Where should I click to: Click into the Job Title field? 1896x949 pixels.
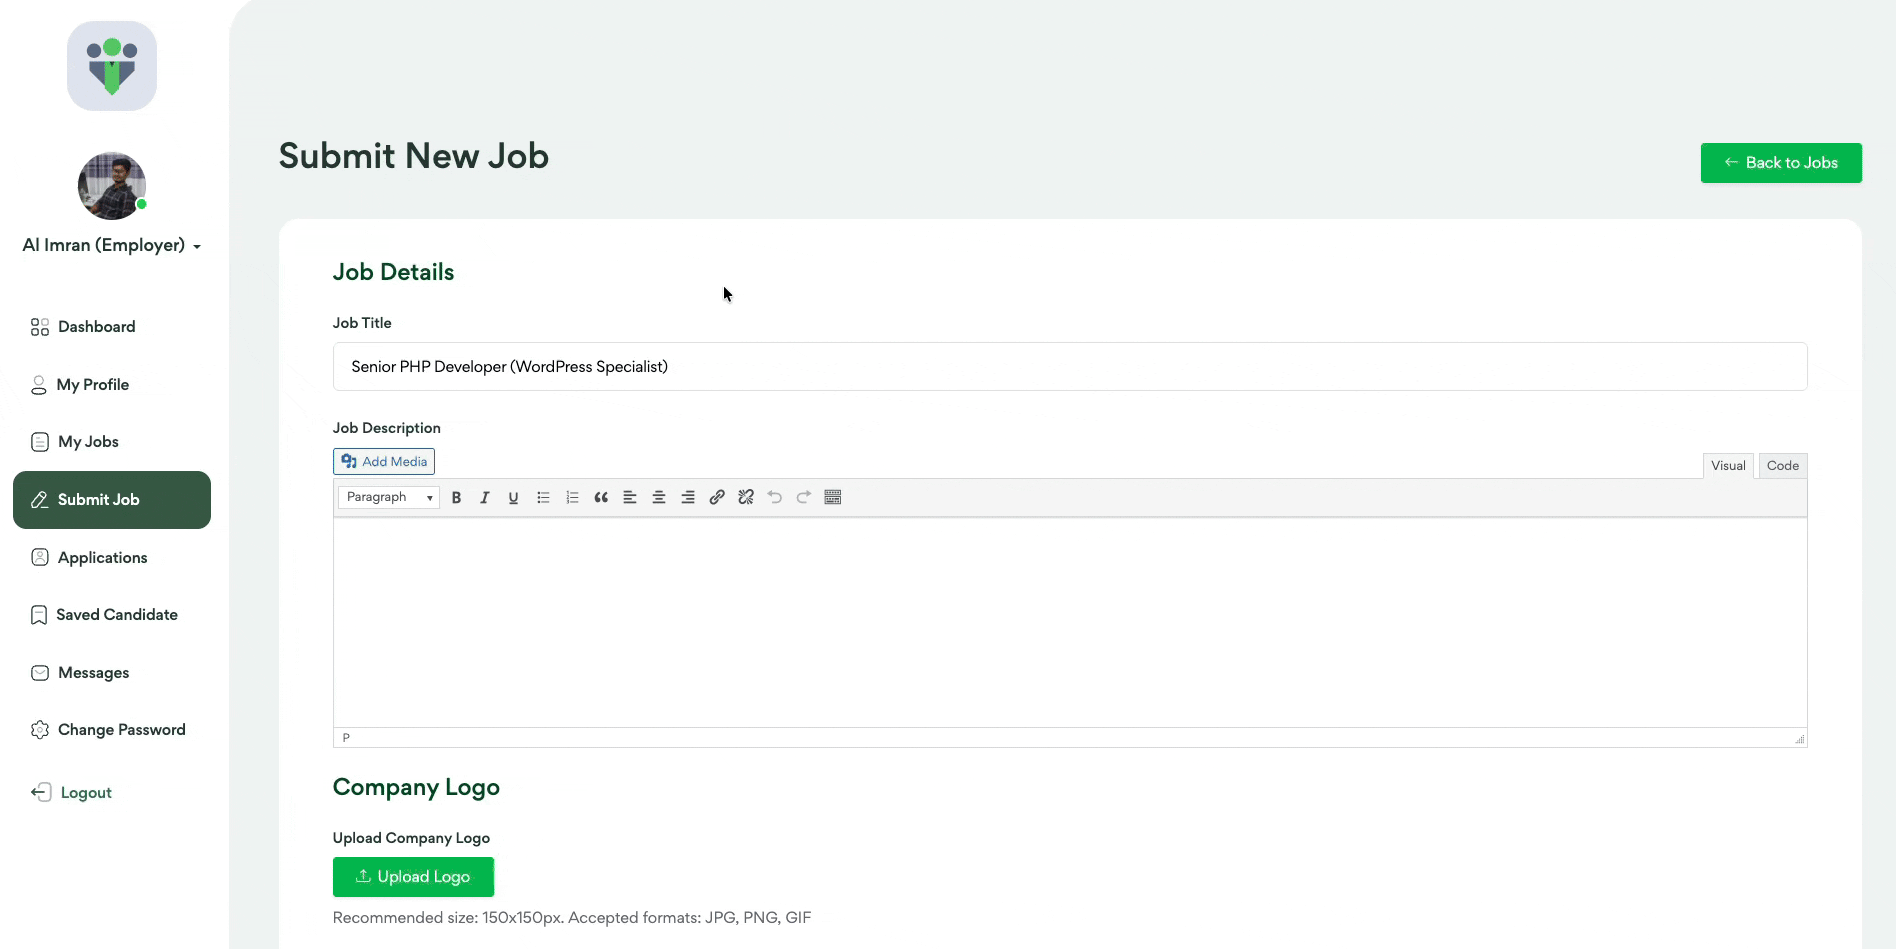[x=1069, y=367]
